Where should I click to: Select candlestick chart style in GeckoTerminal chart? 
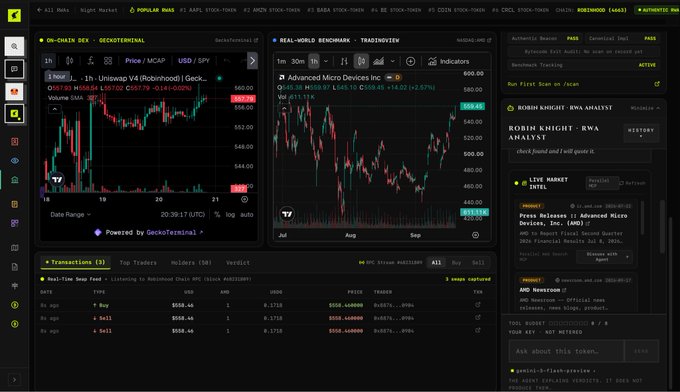click(x=69, y=61)
